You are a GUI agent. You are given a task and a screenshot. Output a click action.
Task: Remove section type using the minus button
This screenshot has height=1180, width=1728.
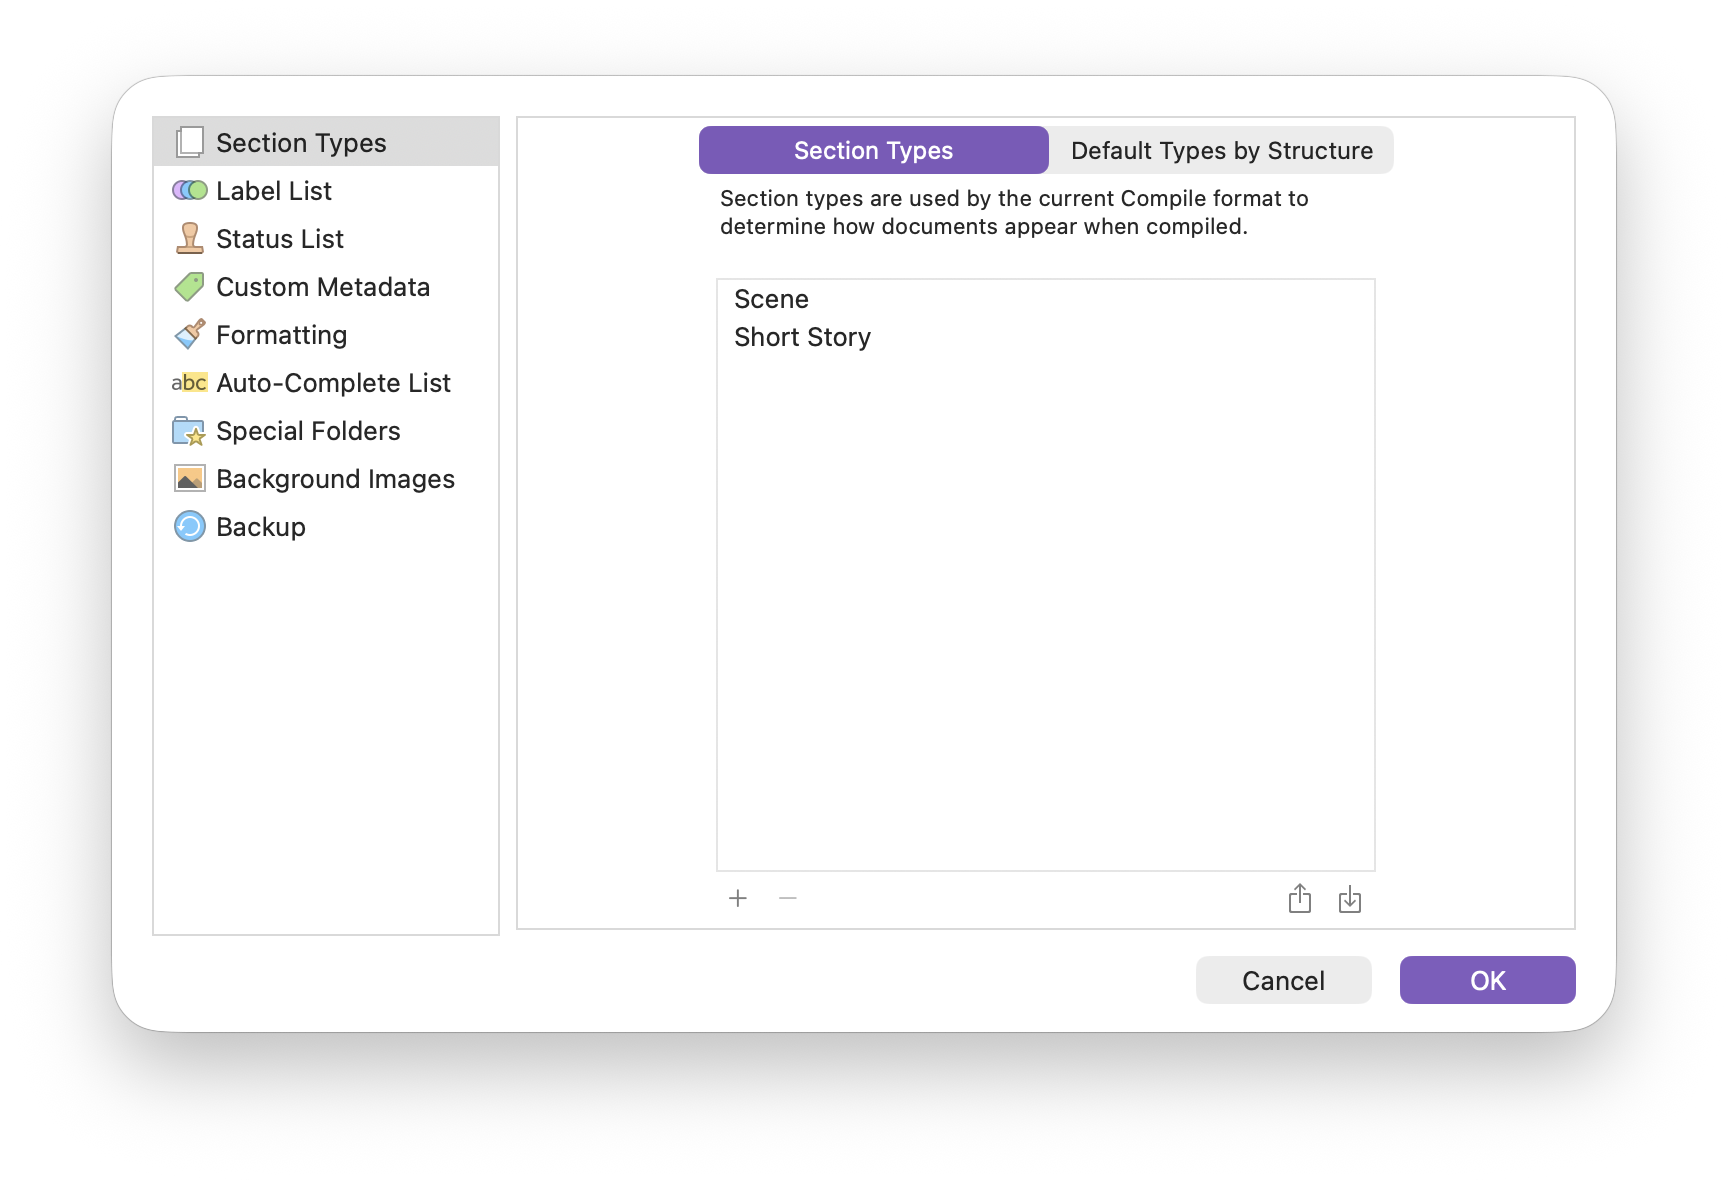tap(788, 898)
